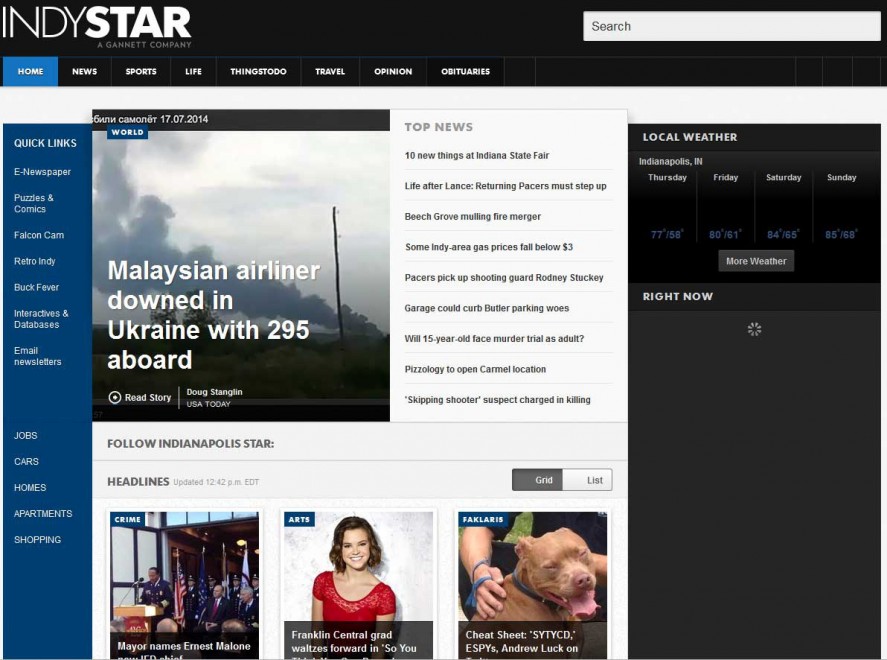Click the ARTS tag on the Franklin Central story

tap(299, 519)
